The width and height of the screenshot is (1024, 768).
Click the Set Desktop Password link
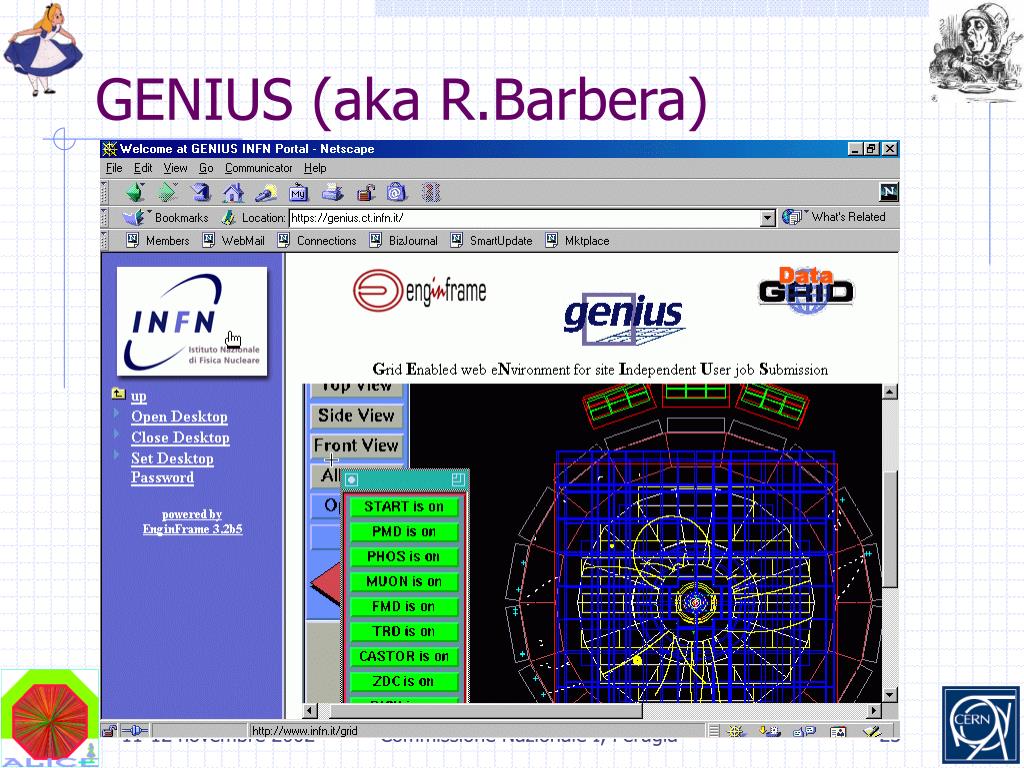[x=172, y=468]
